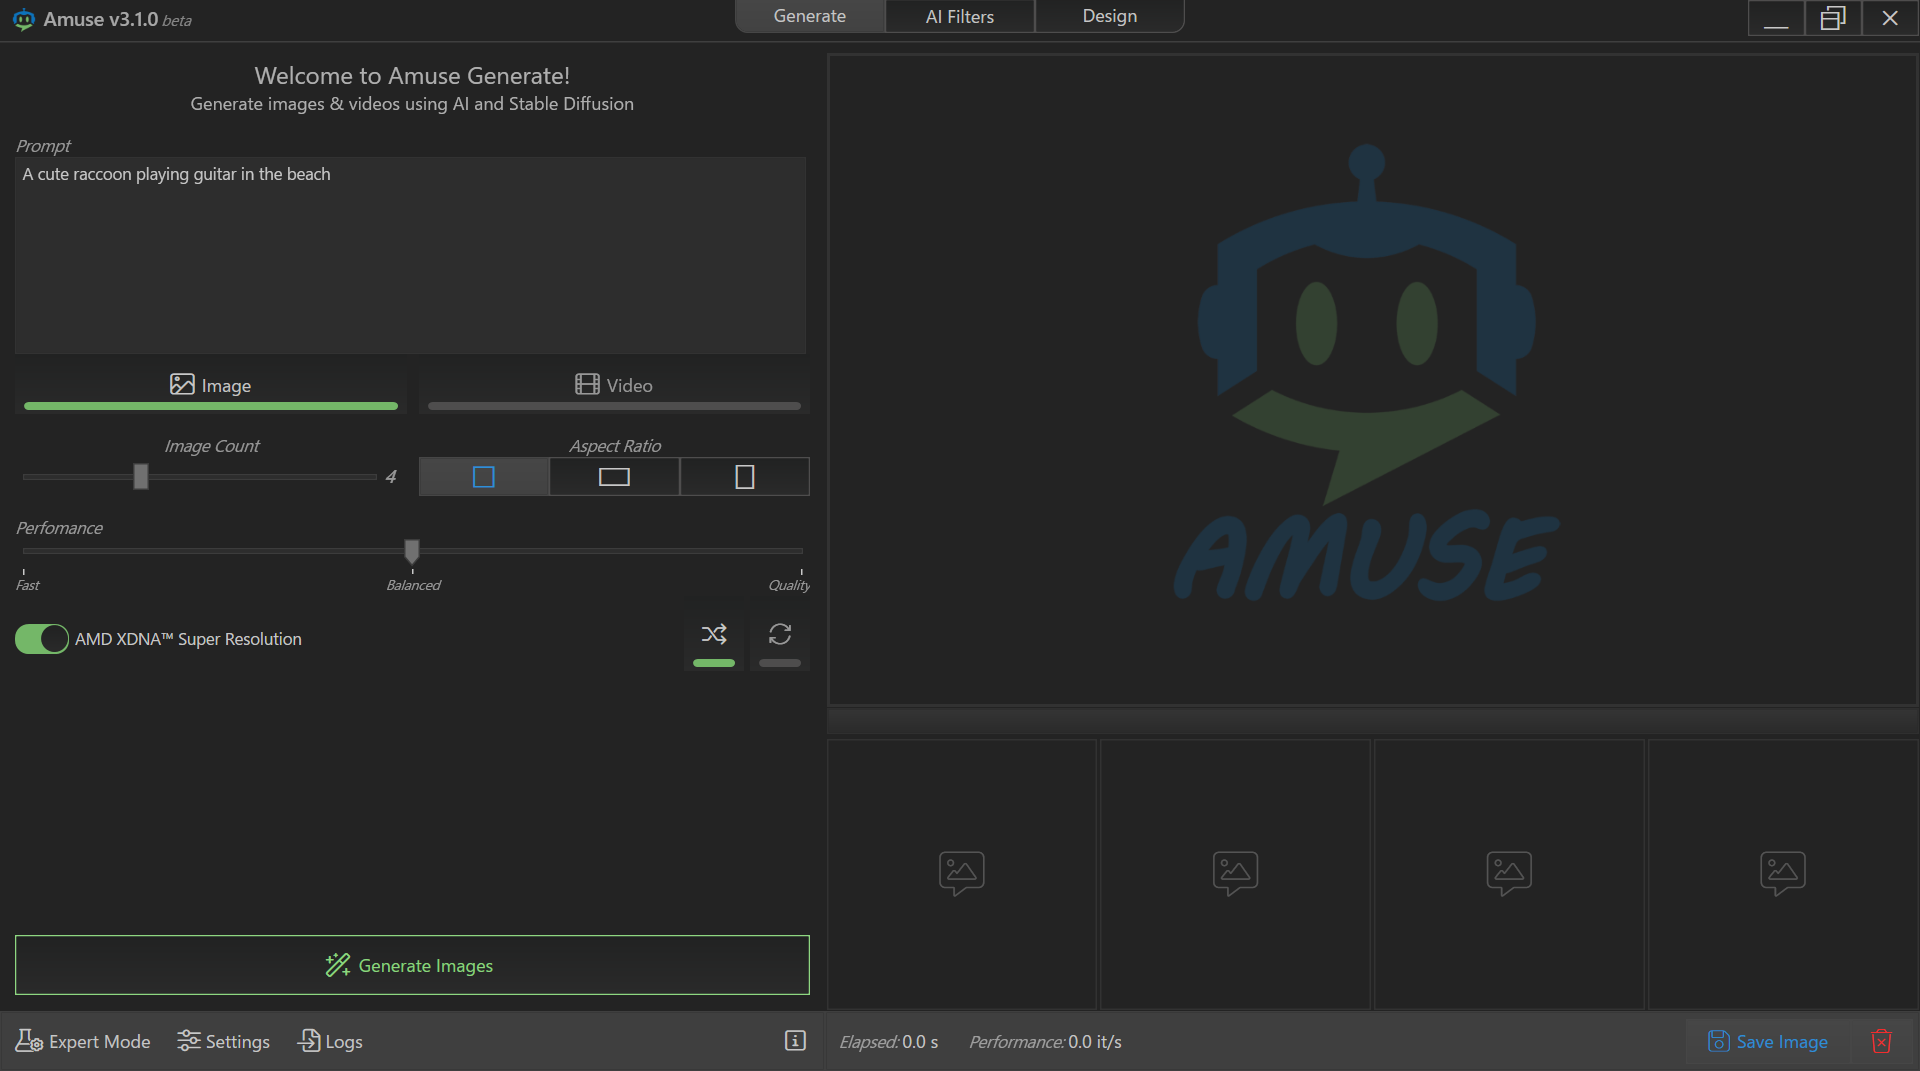This screenshot has height=1071, width=1920.
Task: Click inside the Prompt text box
Action: pyautogui.click(x=410, y=255)
